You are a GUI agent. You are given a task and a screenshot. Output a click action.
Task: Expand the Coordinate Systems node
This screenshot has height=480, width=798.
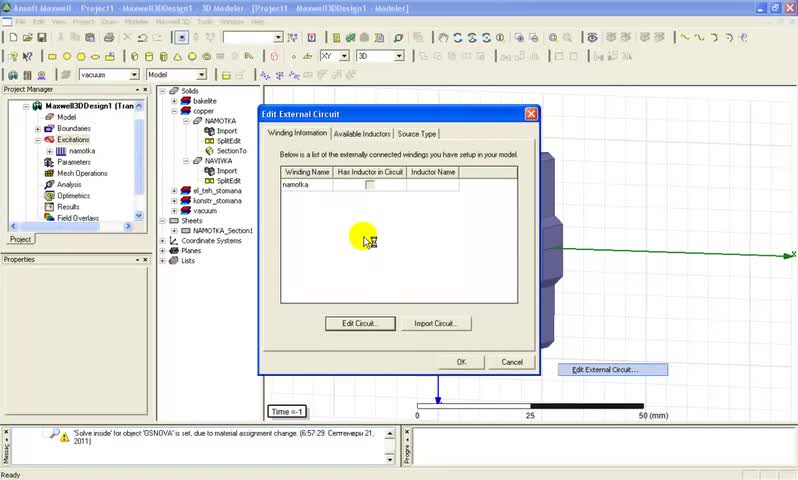click(162, 241)
